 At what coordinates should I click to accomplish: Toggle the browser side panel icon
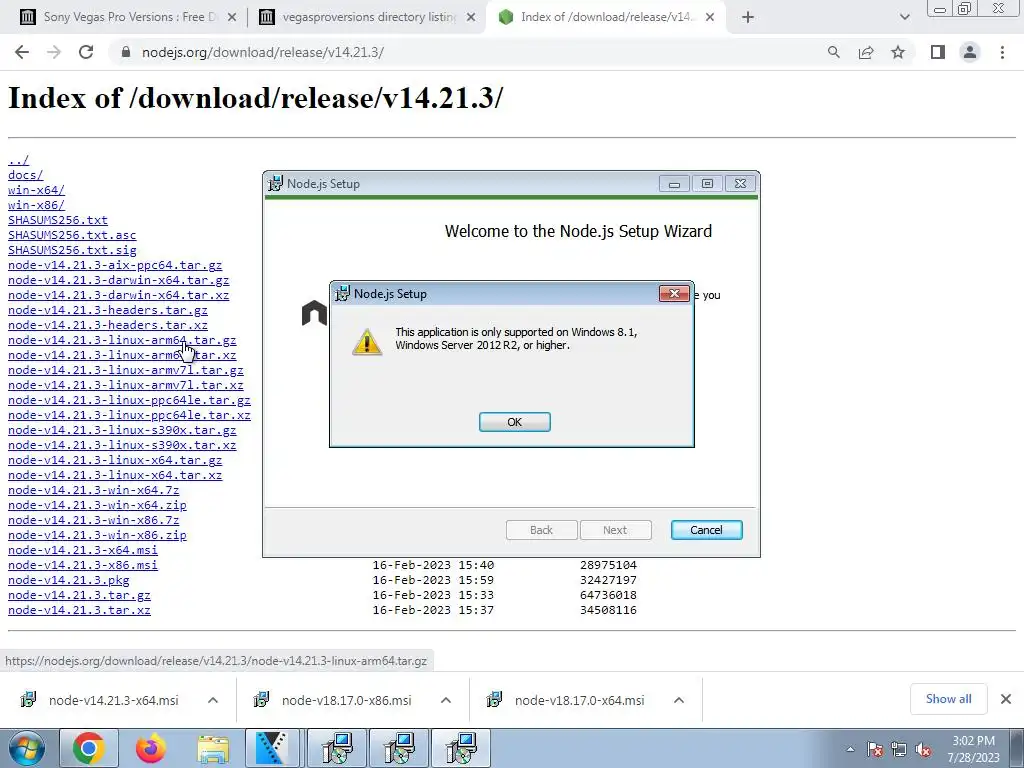[938, 52]
